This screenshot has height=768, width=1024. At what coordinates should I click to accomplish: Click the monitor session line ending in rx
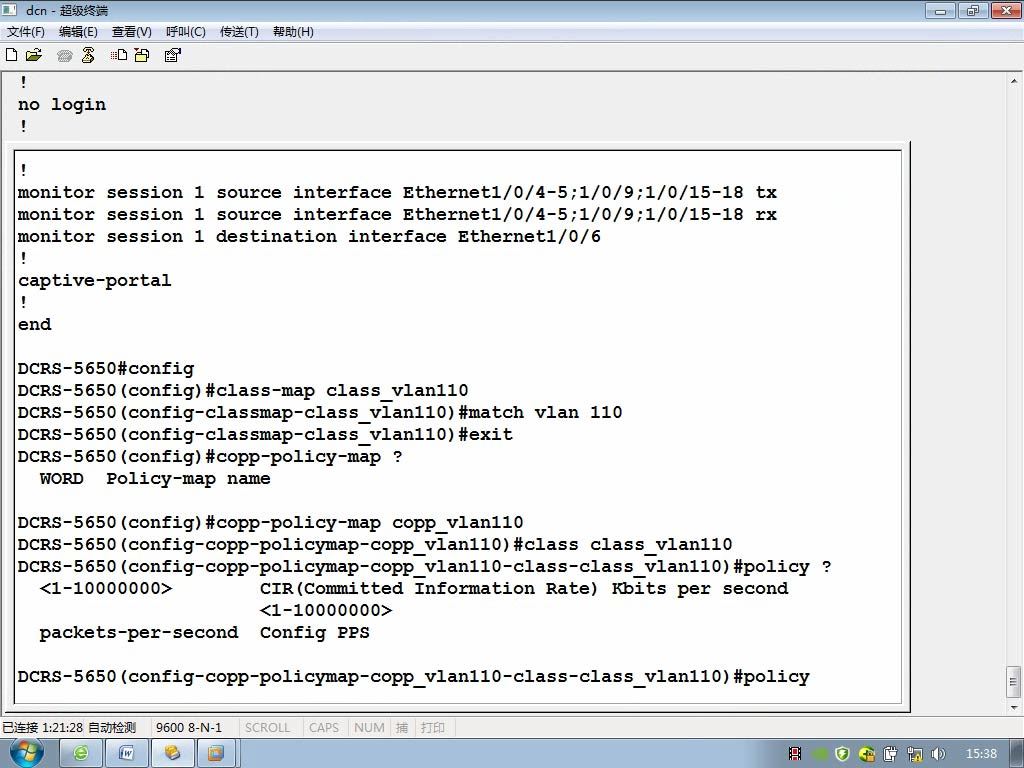coord(397,214)
